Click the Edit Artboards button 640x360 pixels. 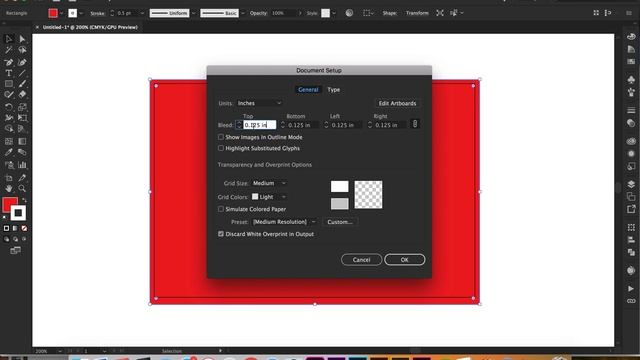pos(397,103)
